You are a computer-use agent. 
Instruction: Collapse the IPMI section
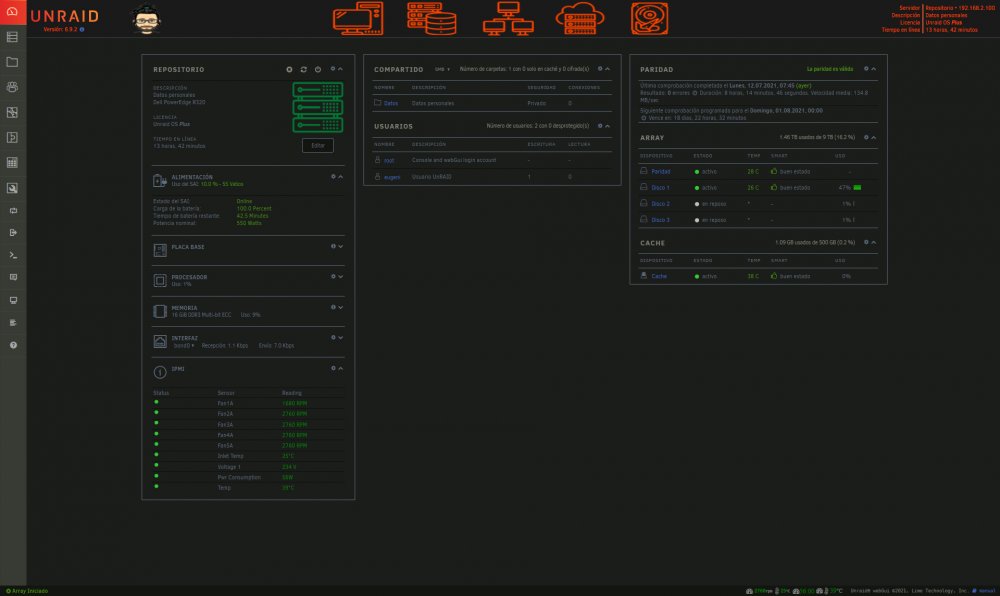[341, 368]
